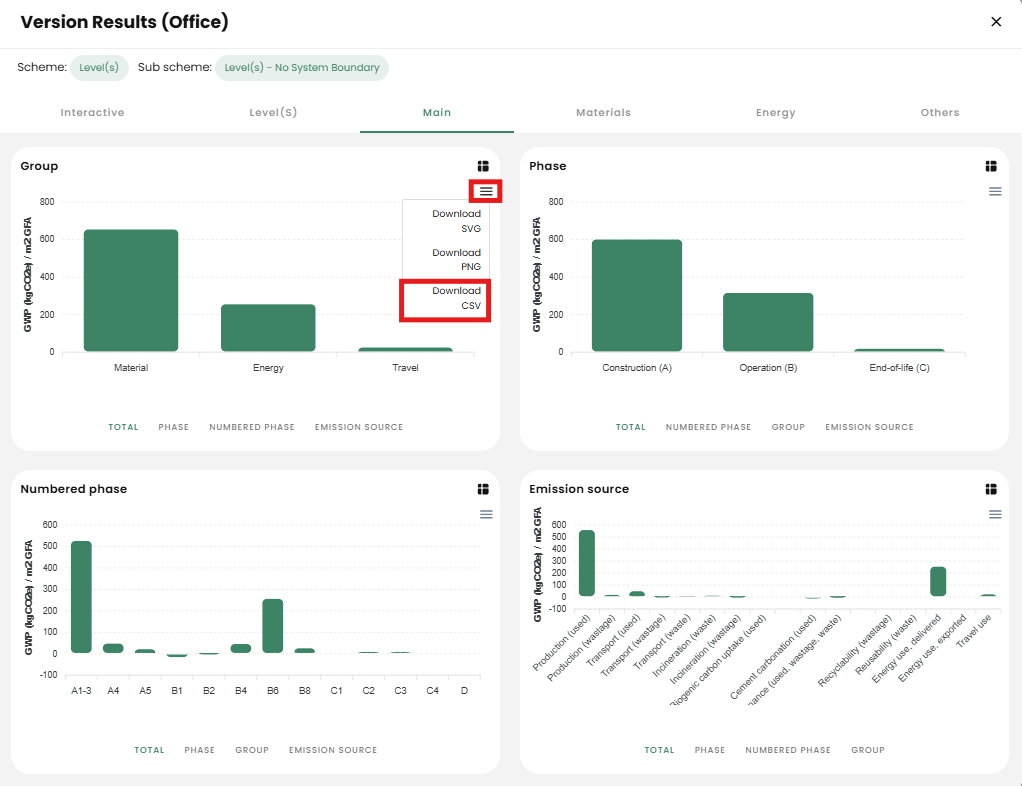This screenshot has height=786, width=1022.
Task: Select EMISSION SOURCE in Numbered phase chart
Action: point(333,750)
